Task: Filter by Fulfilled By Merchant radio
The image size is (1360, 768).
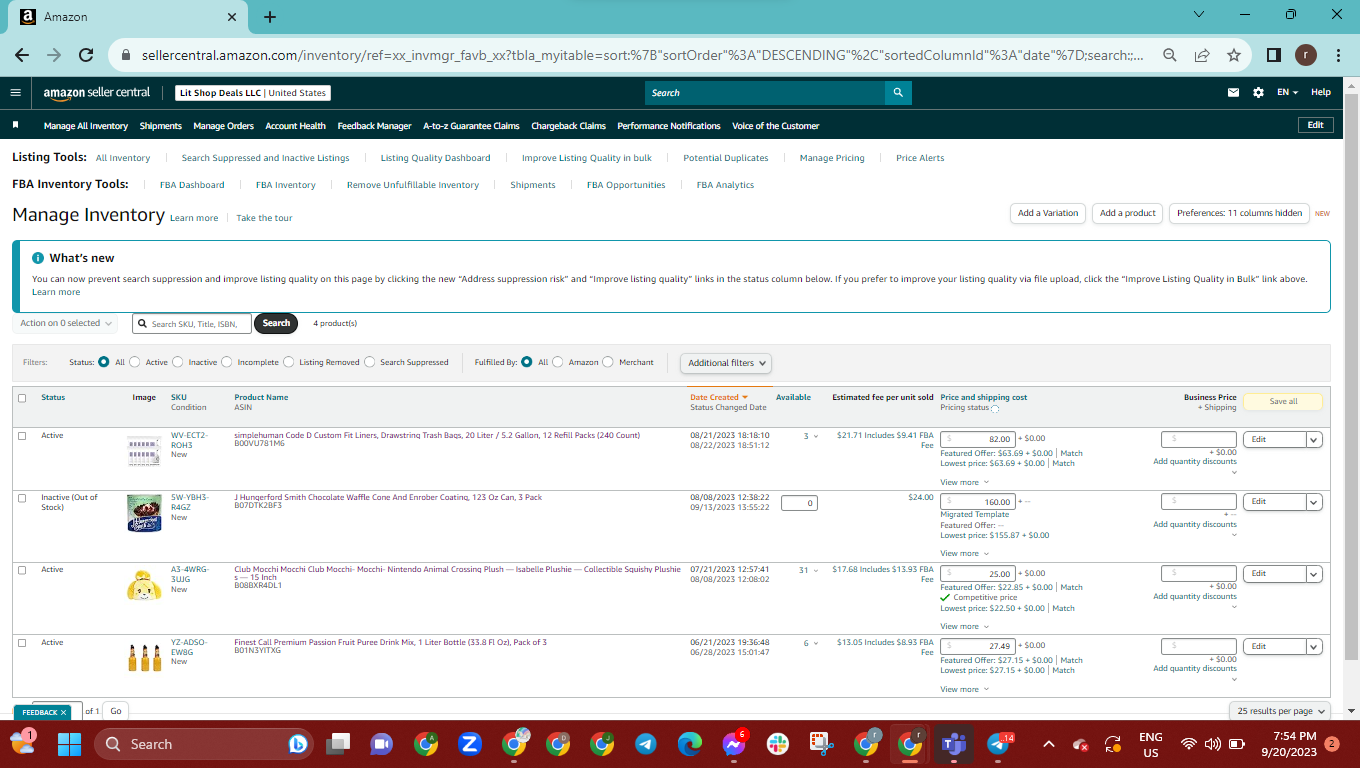Action: [608, 362]
